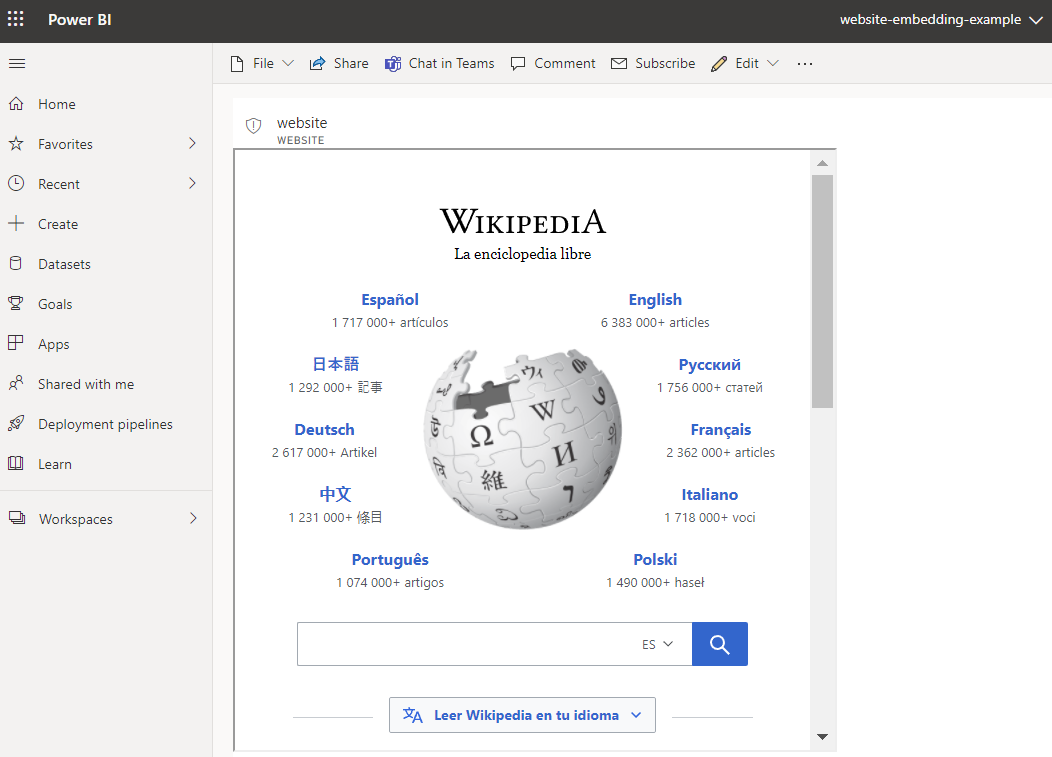This screenshot has width=1052, height=757.
Task: Open the Edit menu
Action: pos(745,63)
